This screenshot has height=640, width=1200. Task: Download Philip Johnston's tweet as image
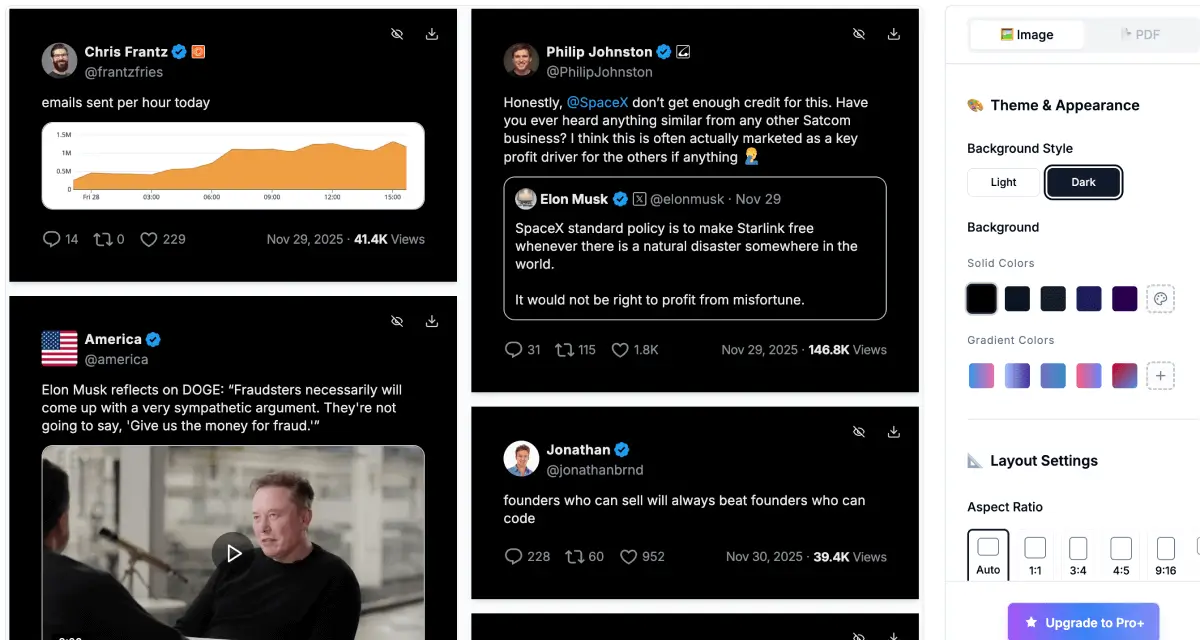tap(893, 33)
